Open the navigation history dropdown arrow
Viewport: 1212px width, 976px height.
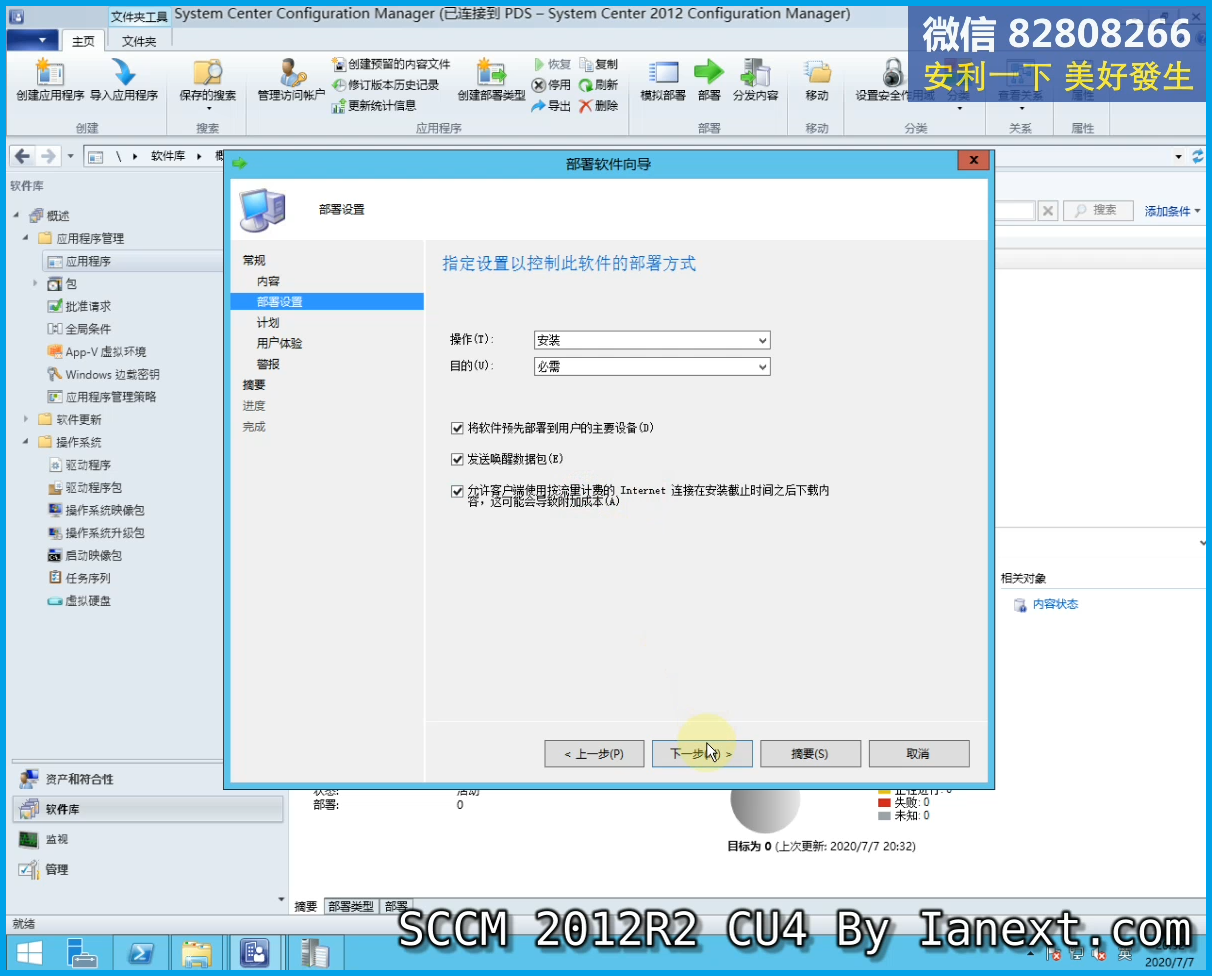click(70, 157)
